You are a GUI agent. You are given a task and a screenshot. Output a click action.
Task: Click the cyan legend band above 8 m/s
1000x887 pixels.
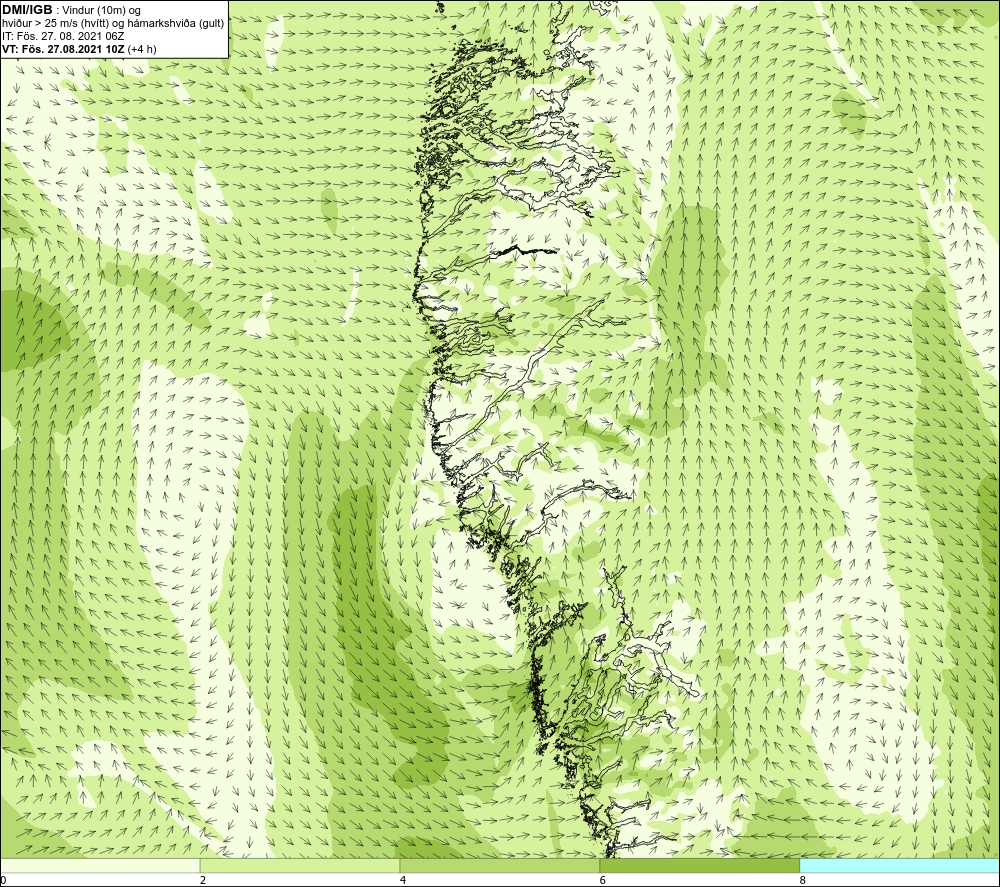(900, 865)
